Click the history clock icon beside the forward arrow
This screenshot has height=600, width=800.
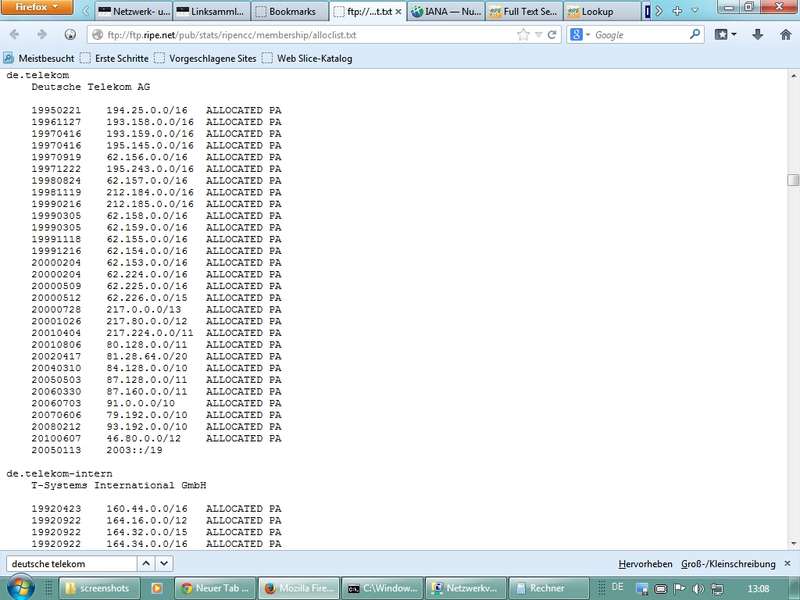click(70, 35)
